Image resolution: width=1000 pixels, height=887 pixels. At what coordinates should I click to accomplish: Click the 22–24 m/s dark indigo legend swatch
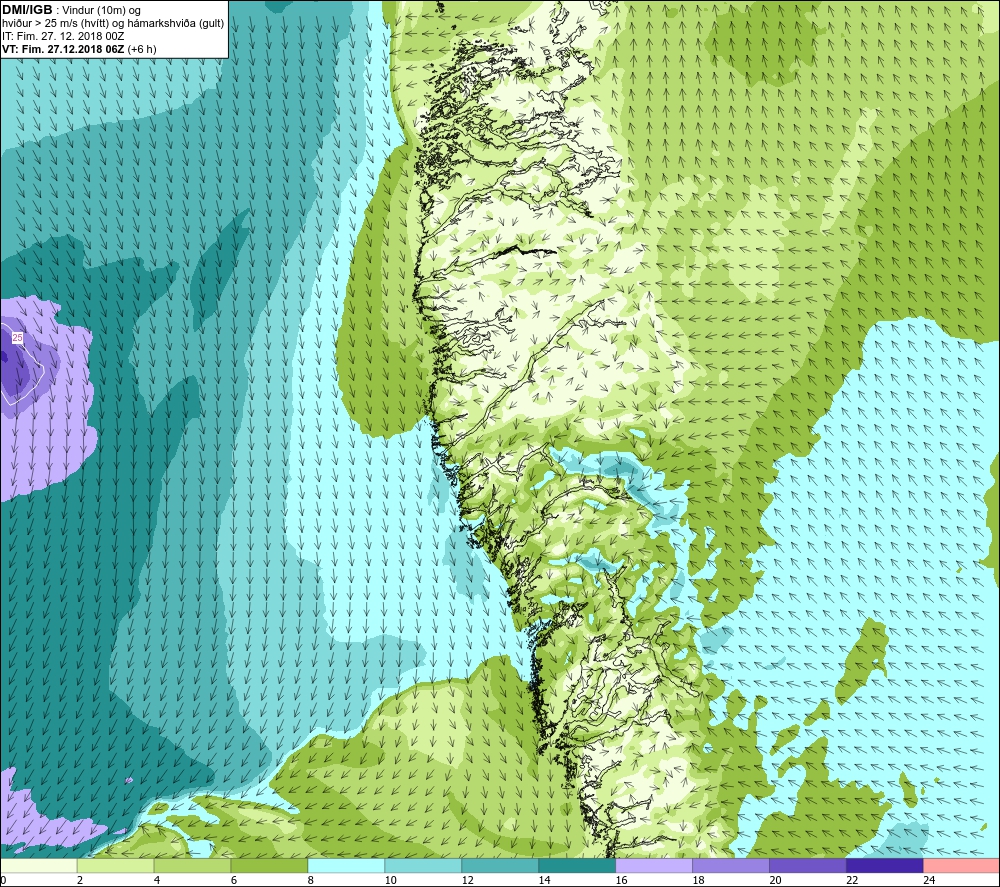[885, 865]
